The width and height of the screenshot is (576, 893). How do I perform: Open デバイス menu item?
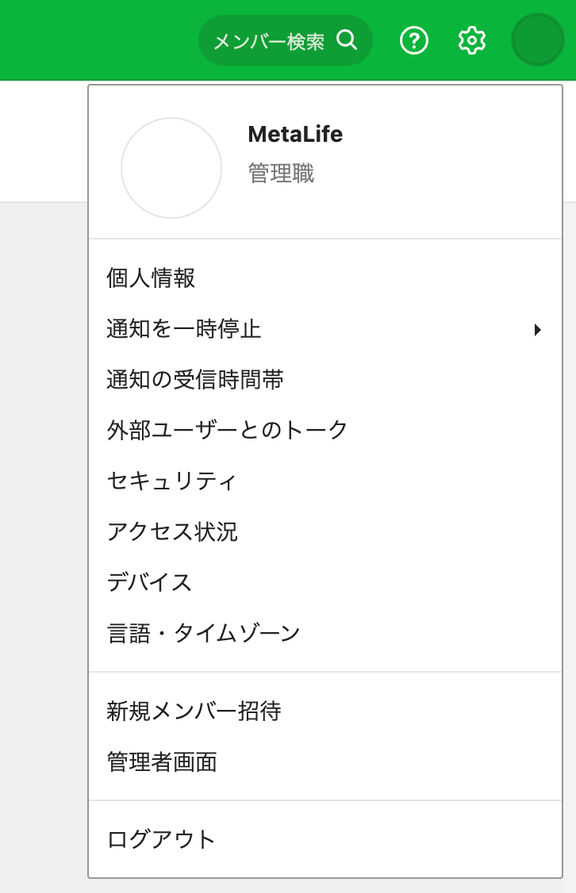pos(325,582)
